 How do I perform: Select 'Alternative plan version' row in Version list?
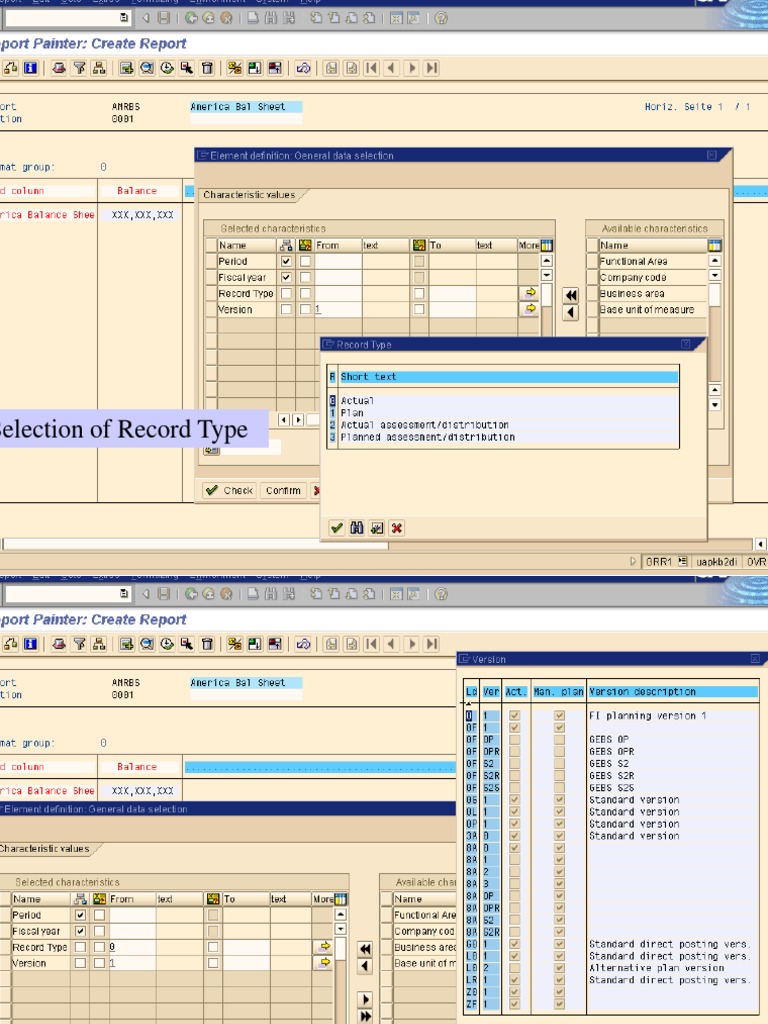click(656, 968)
